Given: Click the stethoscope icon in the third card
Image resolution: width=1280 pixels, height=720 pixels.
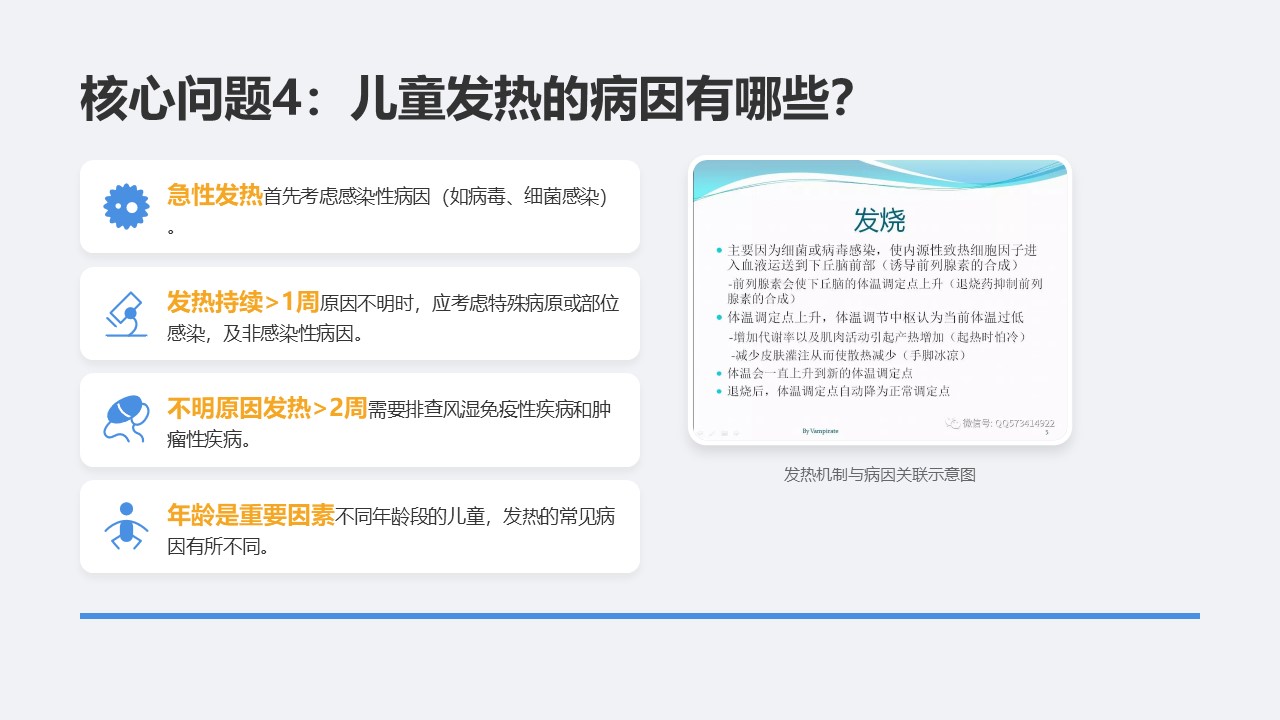Looking at the screenshot, I should (126, 419).
